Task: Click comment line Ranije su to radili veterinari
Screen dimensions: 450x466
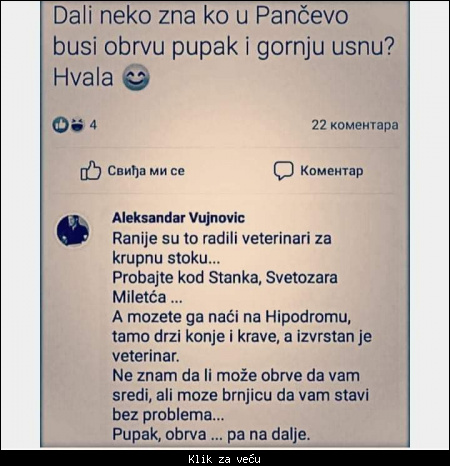Action: click(222, 238)
